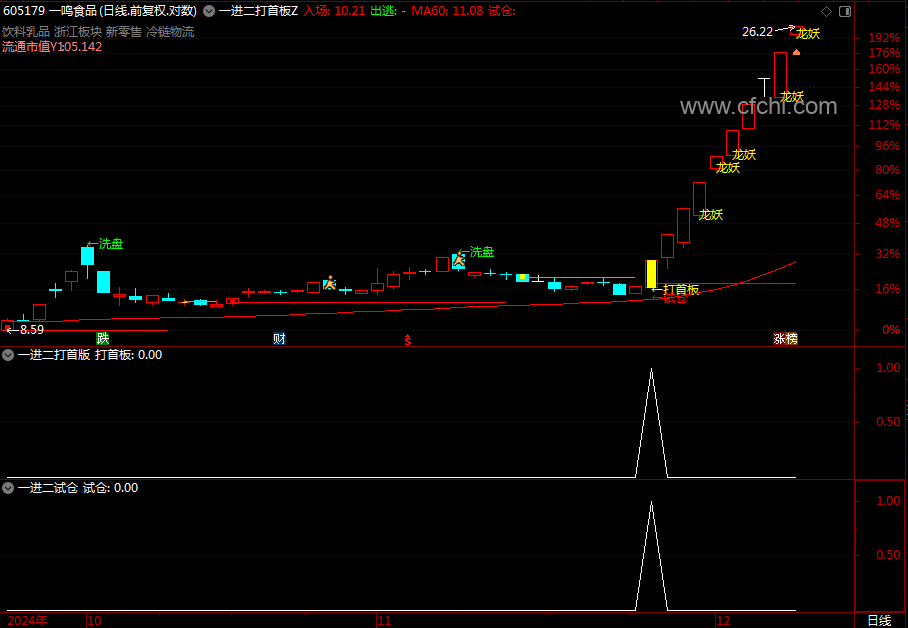Viewport: 908px width, 628px height.
Task: Click the 一进二试仓 试仓: 0.00 readout
Action: [78, 488]
